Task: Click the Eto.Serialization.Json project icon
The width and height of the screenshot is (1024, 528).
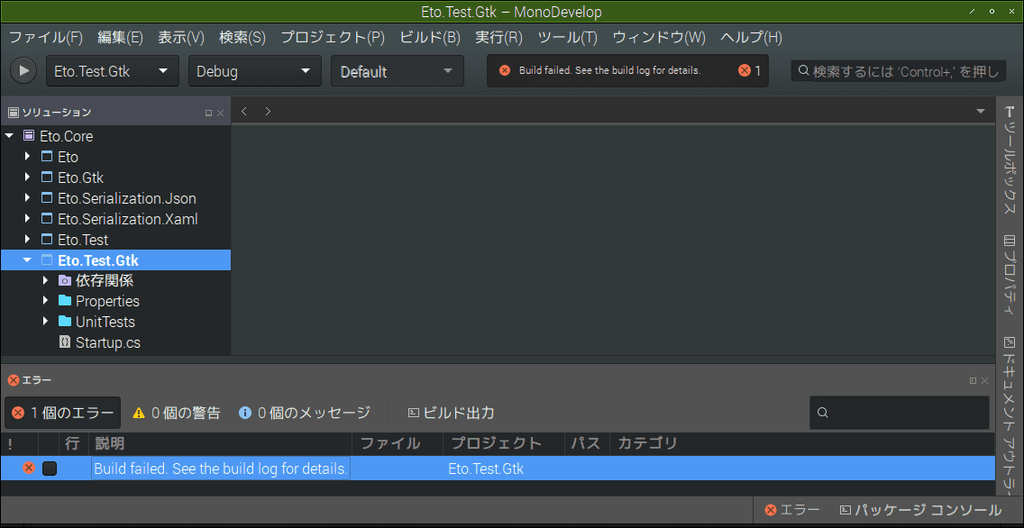Action: [46, 198]
